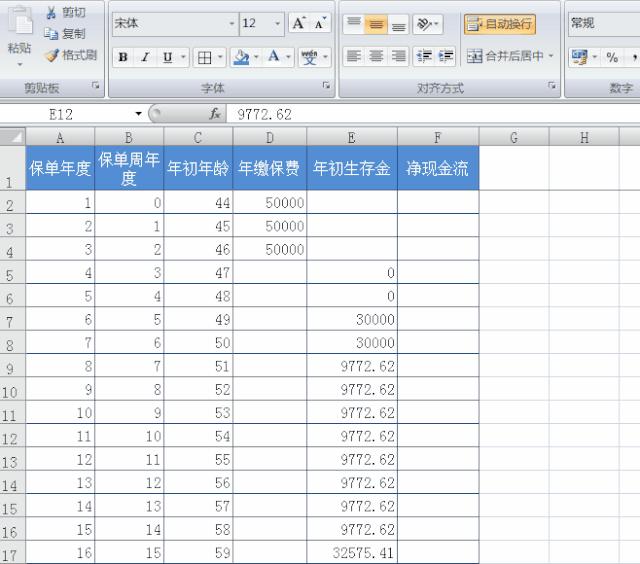
Task: Open the Alignment (对齐方式) dialog launcher
Action: (x=552, y=85)
